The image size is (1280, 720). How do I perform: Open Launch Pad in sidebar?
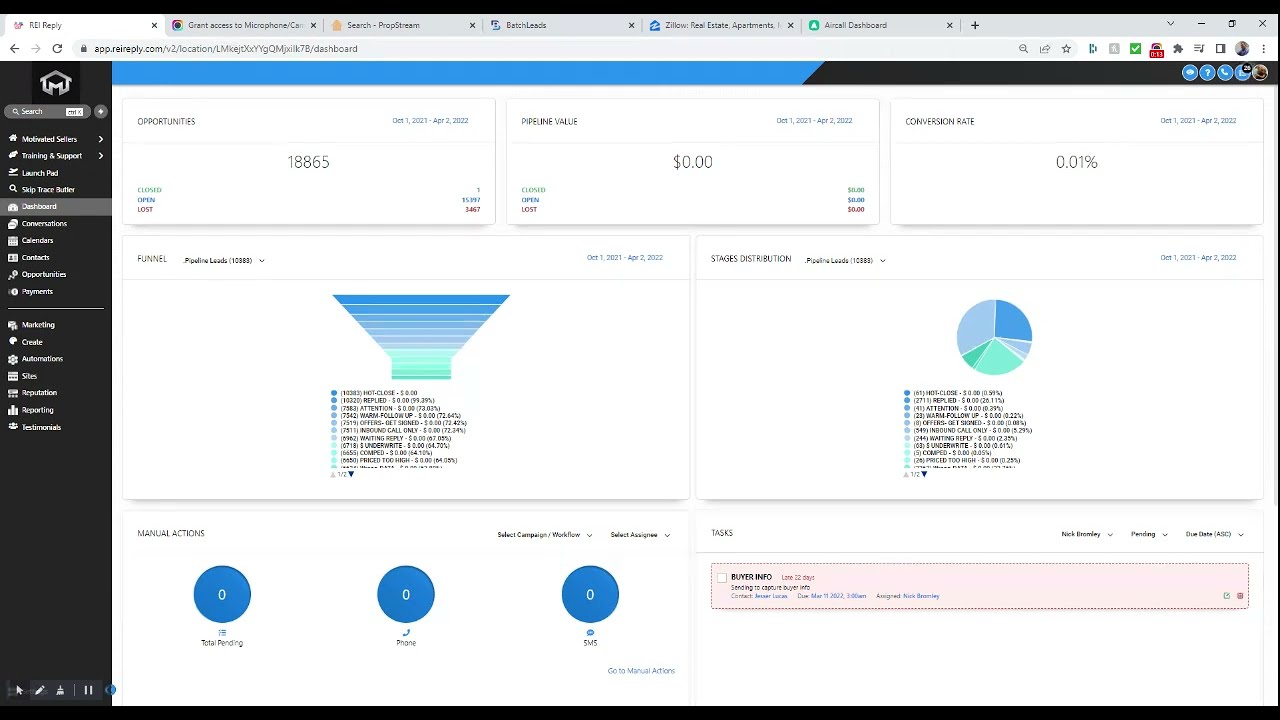(x=55, y=173)
